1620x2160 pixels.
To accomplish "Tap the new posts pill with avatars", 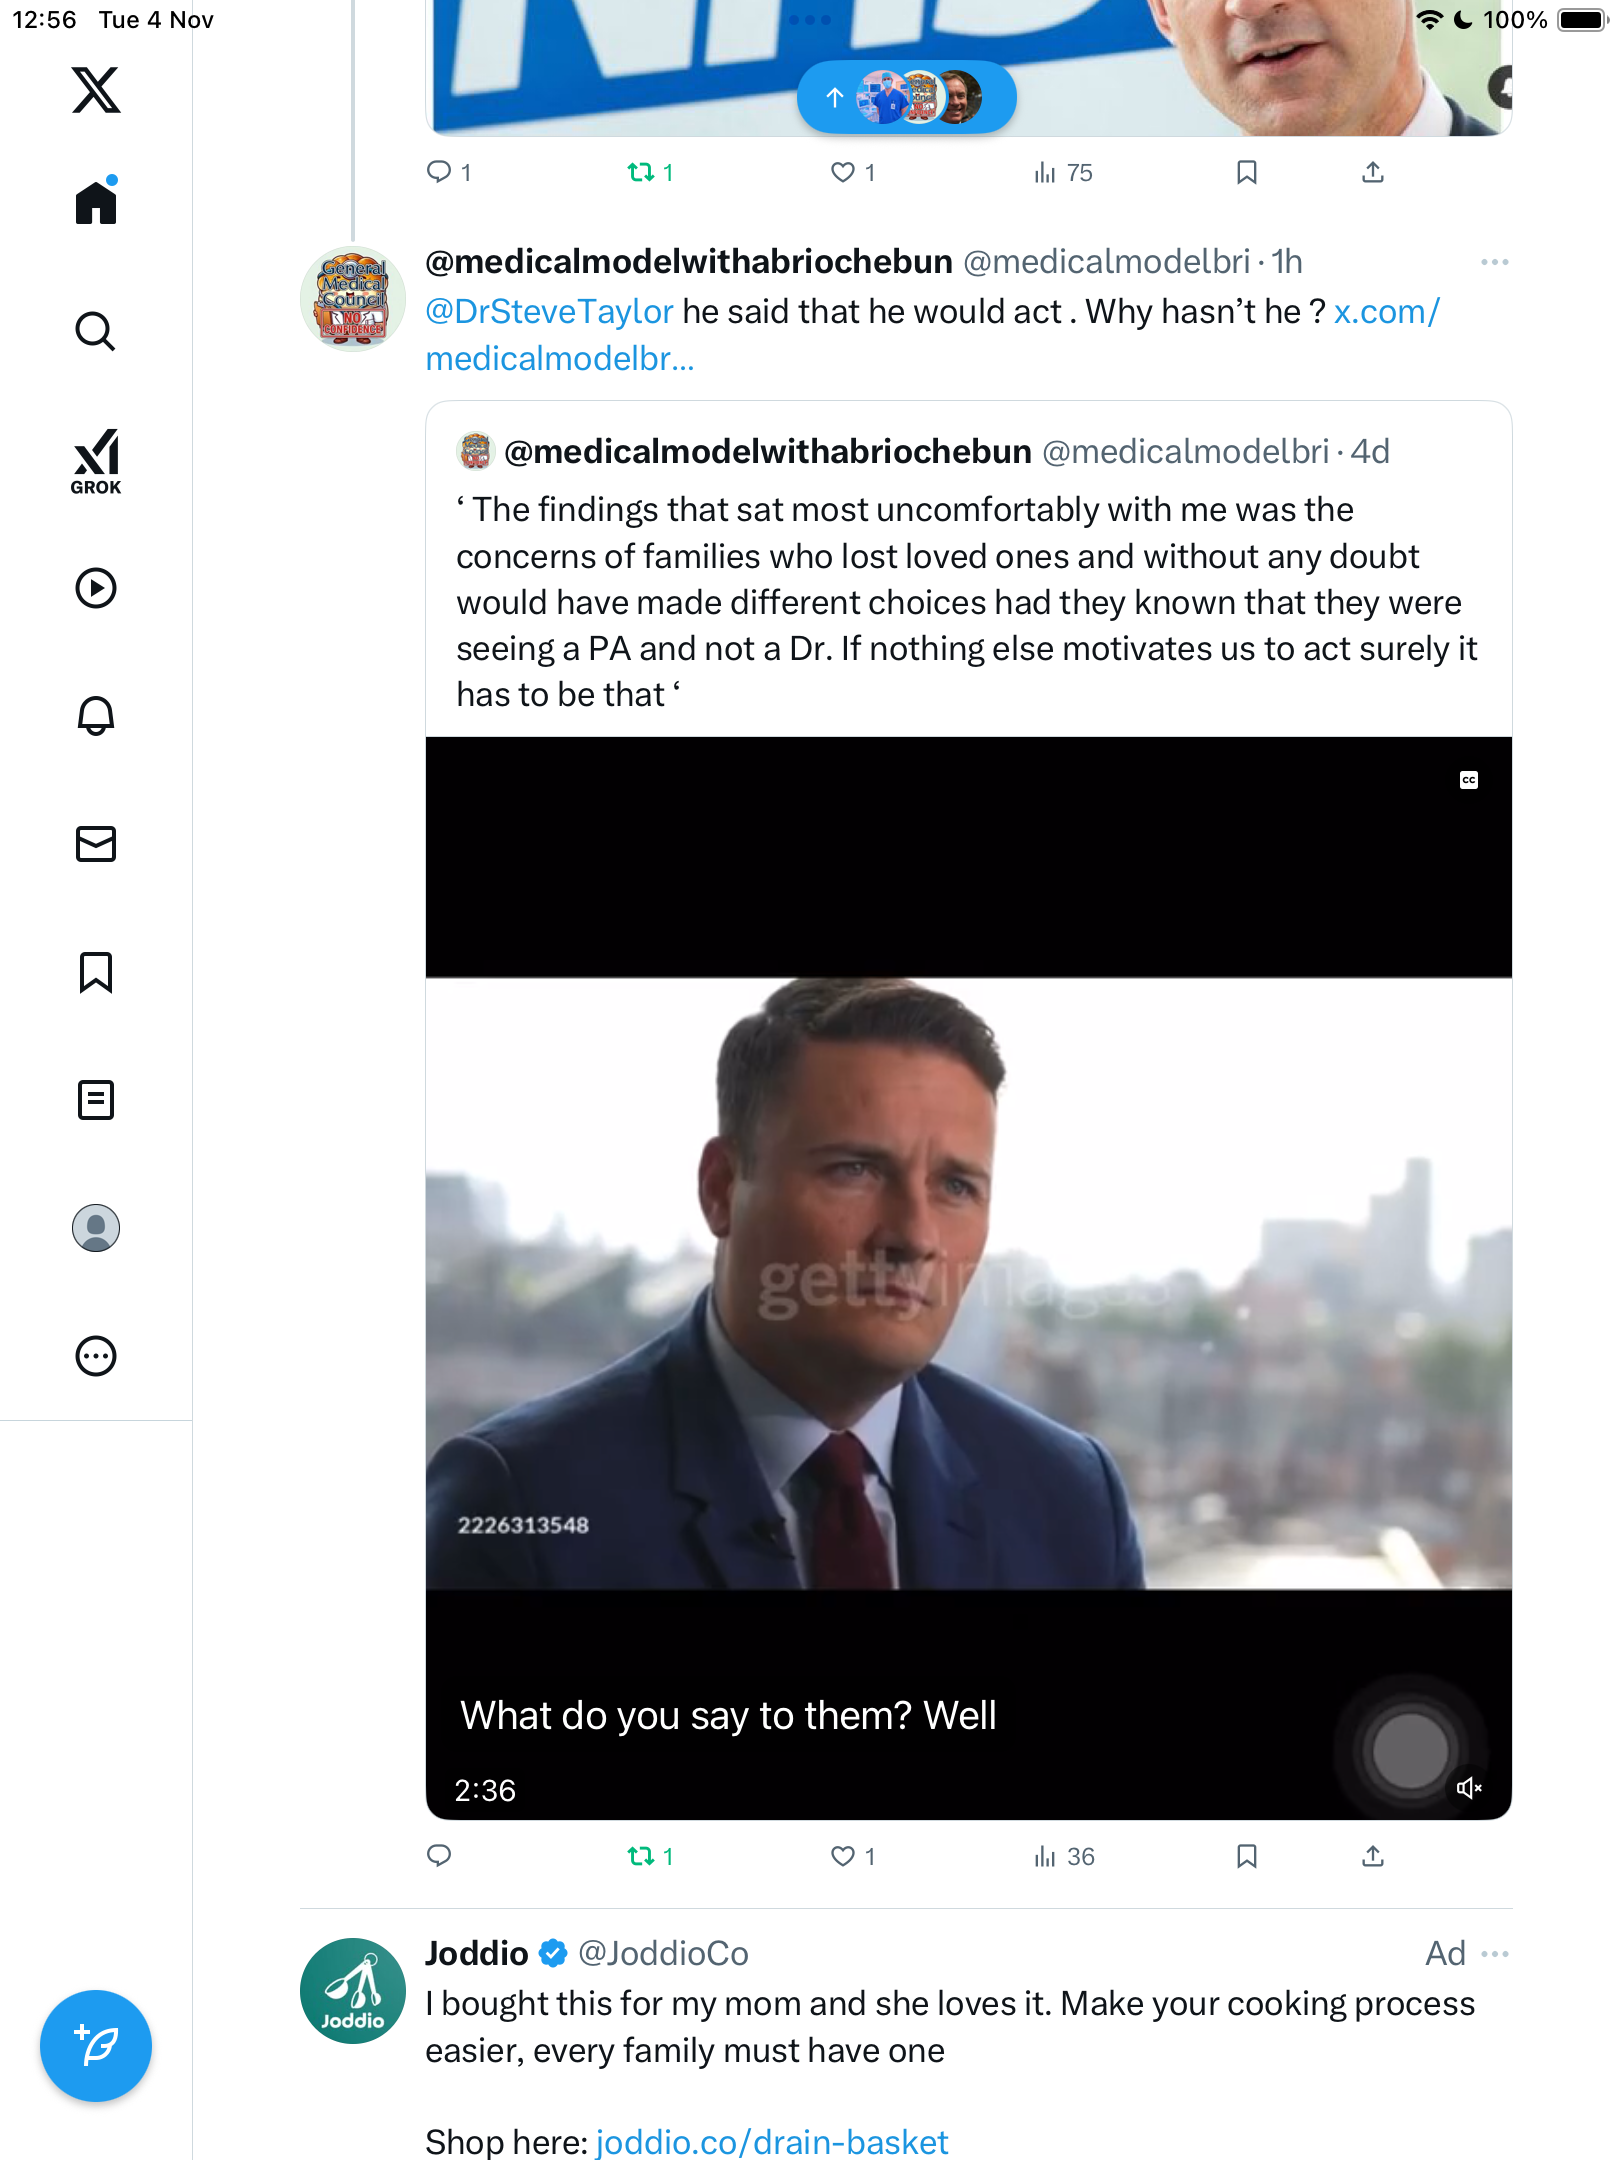I will point(906,97).
